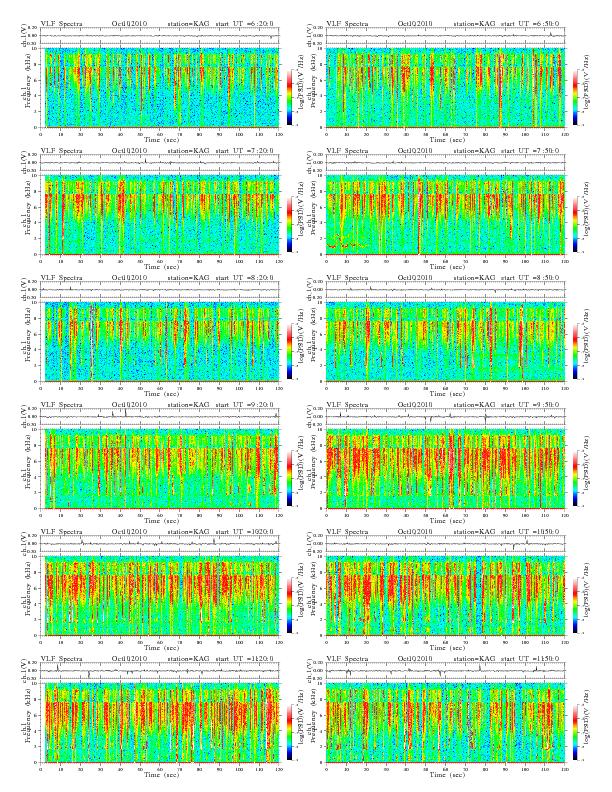The height and width of the screenshot is (792, 612).
Task: Click the 'start UT =6:20:0' title text
Action: (245, 24)
